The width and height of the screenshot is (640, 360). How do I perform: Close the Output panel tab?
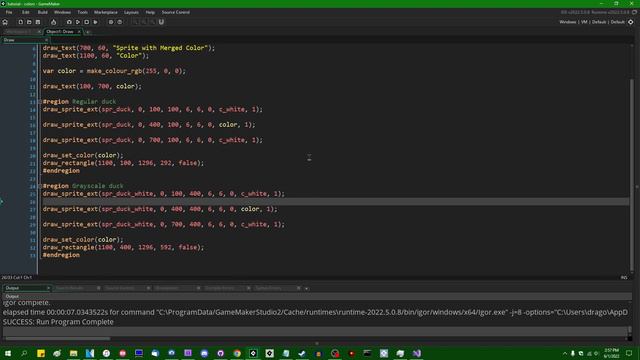(x=48, y=288)
